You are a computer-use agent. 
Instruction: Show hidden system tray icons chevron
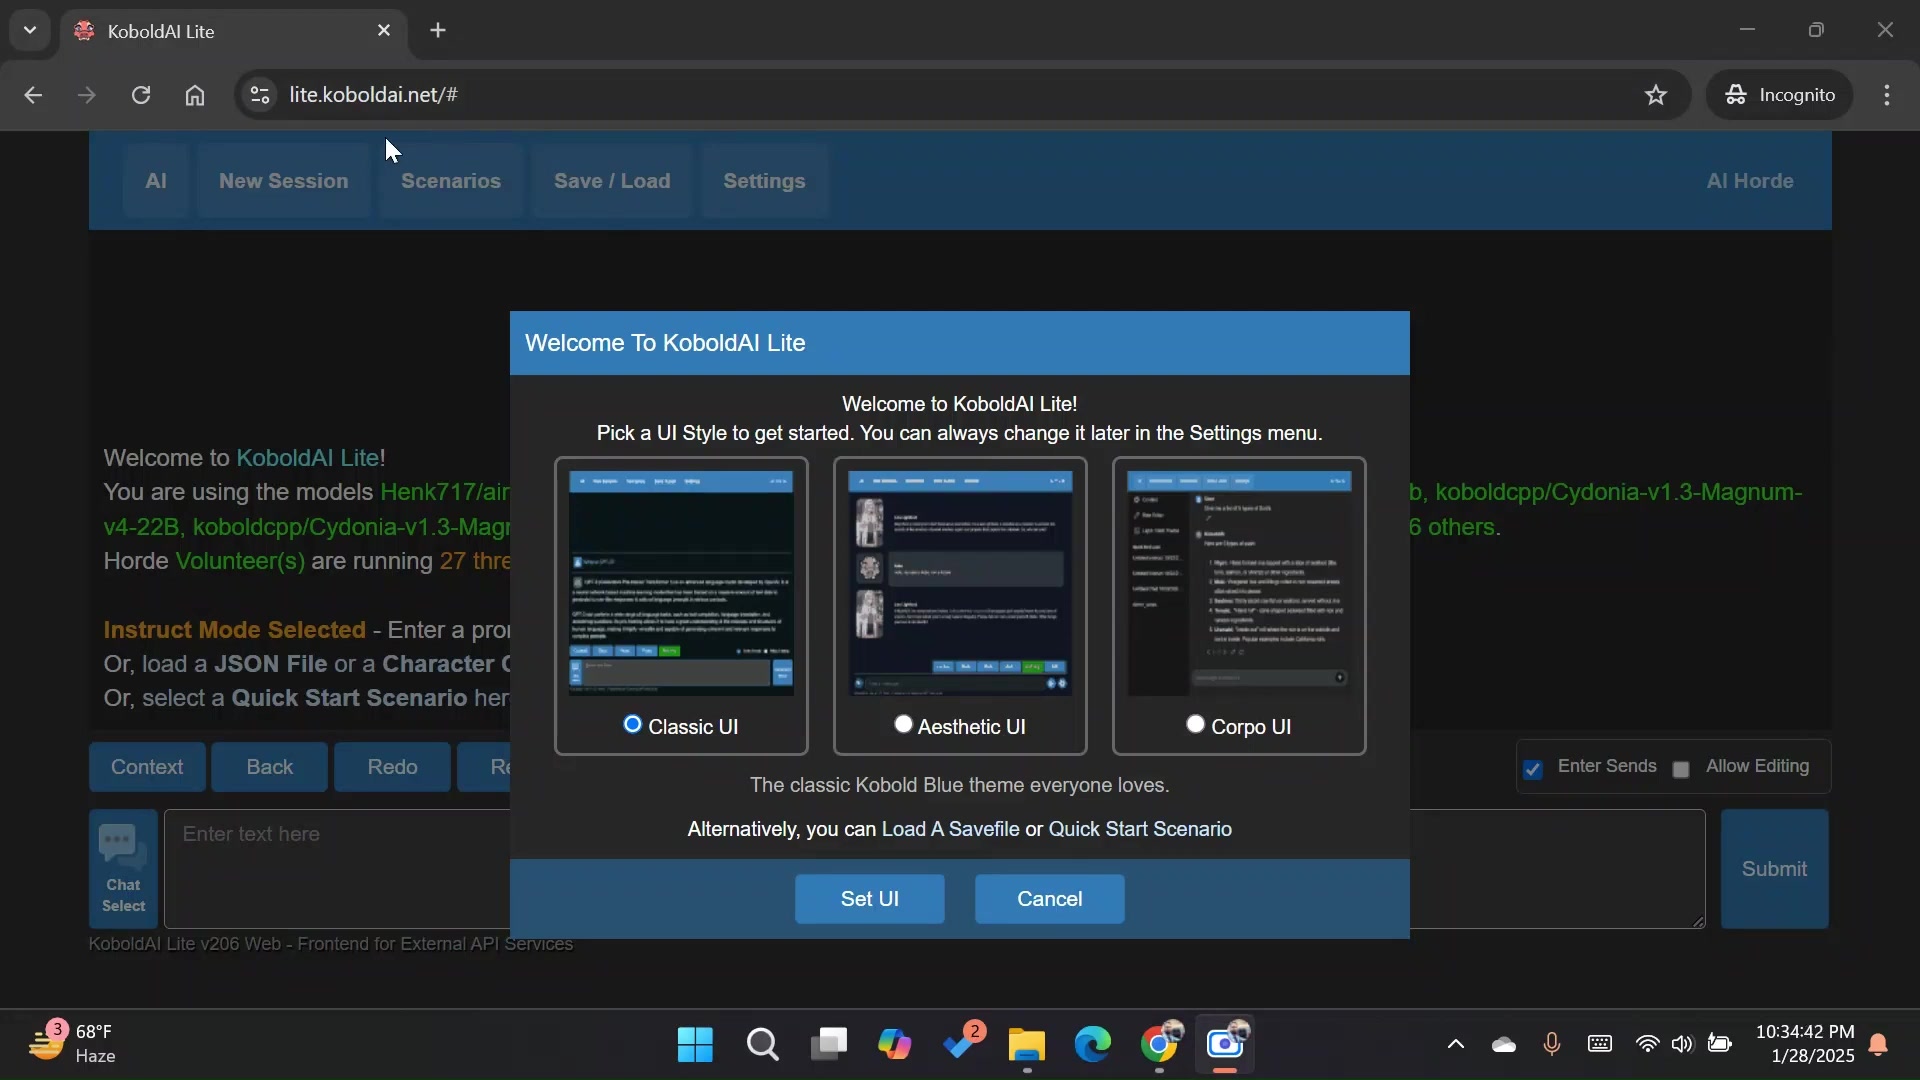pyautogui.click(x=1456, y=1045)
